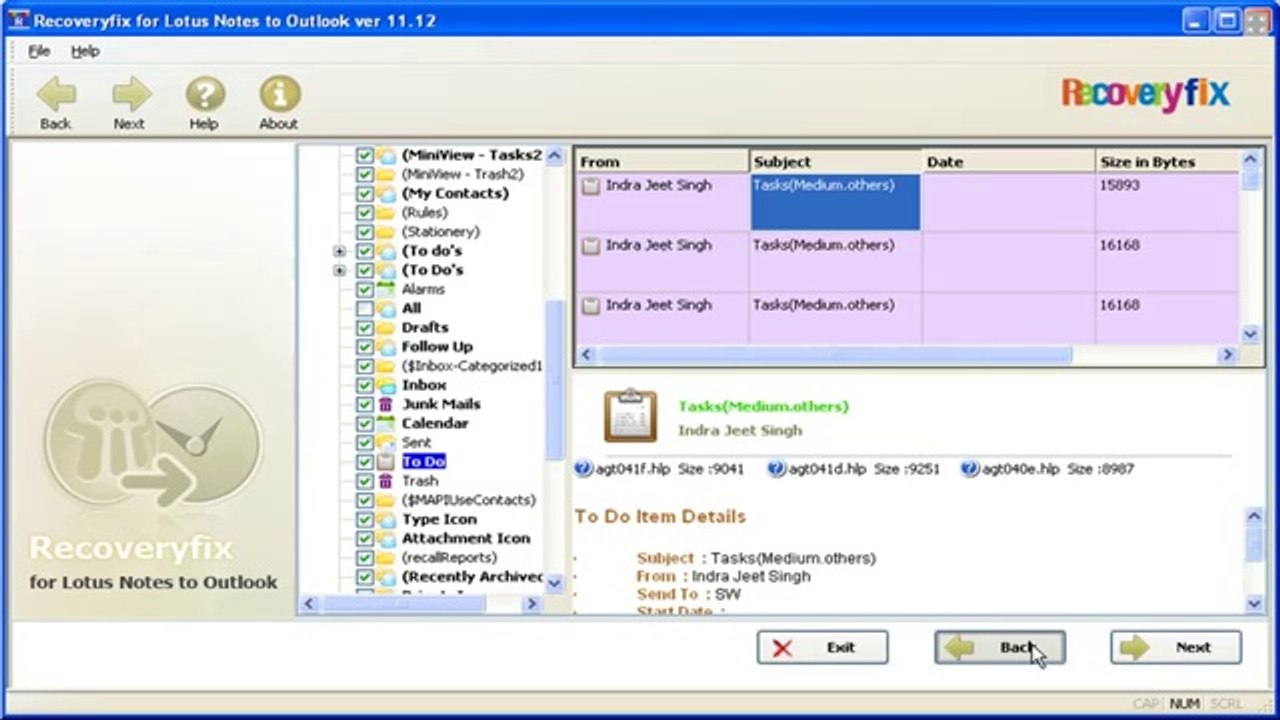
Task: Sort by Date column header
Action: (1009, 161)
